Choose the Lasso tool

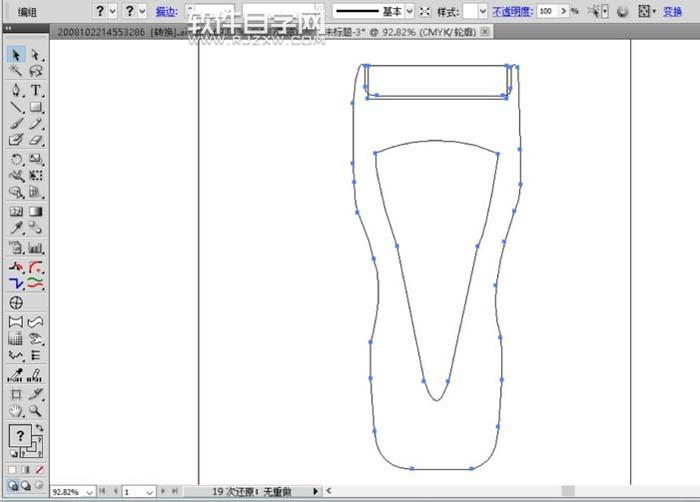35,72
